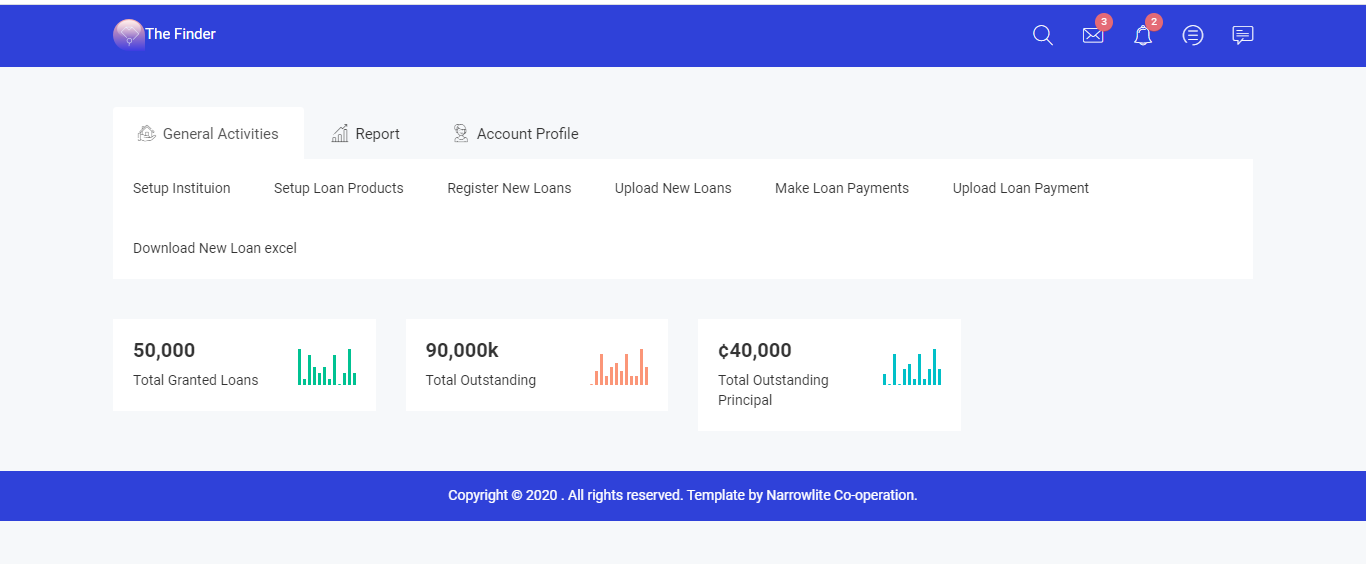1366x564 pixels.
Task: Click the circular menu list icon
Action: 1192,36
